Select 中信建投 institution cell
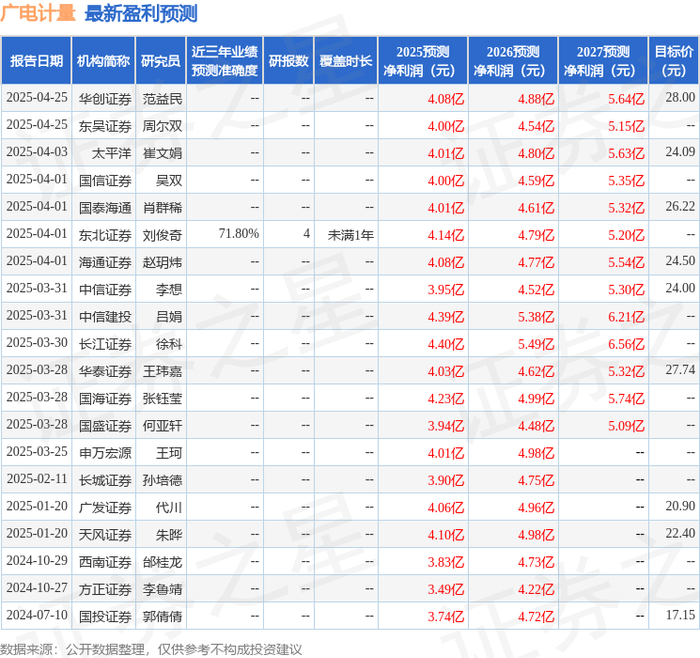Screen dimensions: 700x658 tap(105, 317)
